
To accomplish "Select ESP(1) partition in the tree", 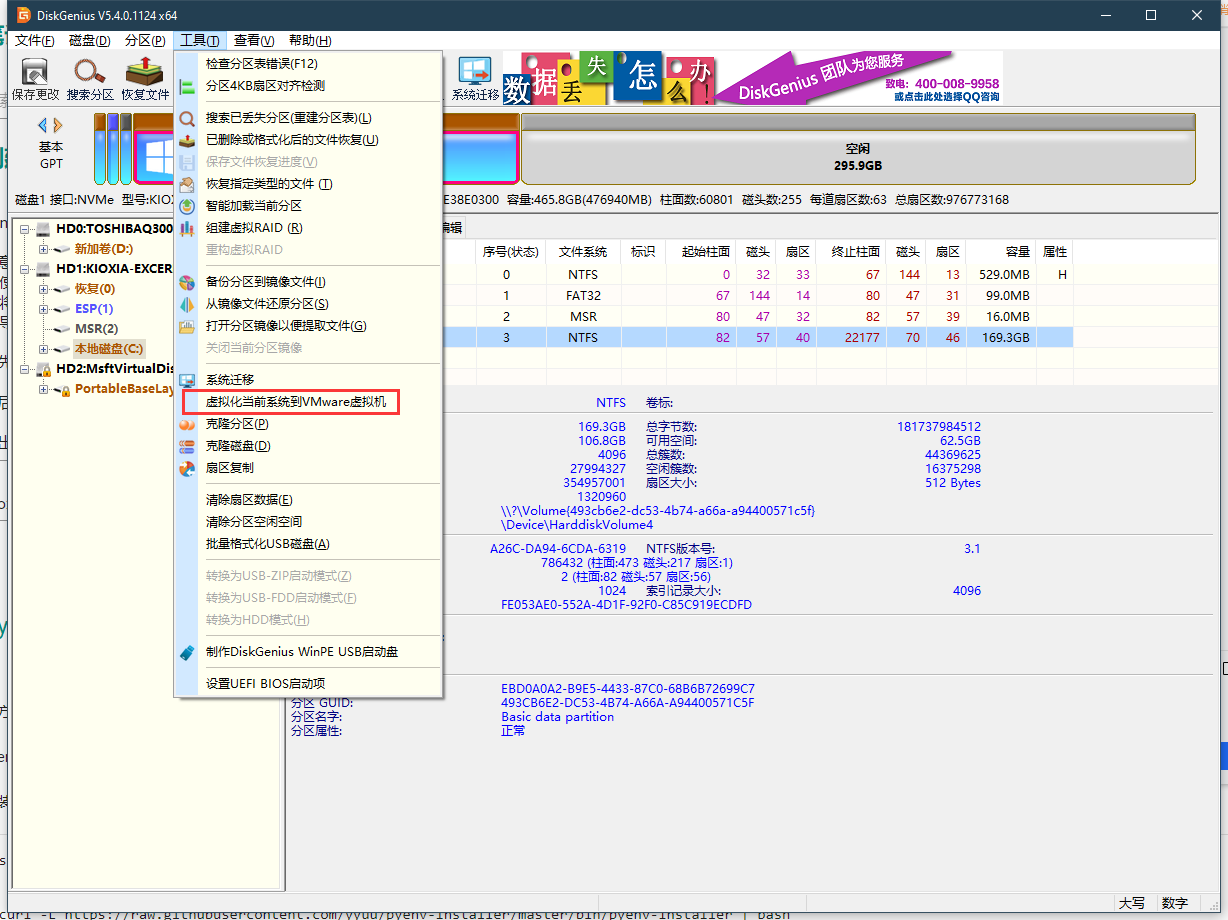I will click(x=94, y=309).
